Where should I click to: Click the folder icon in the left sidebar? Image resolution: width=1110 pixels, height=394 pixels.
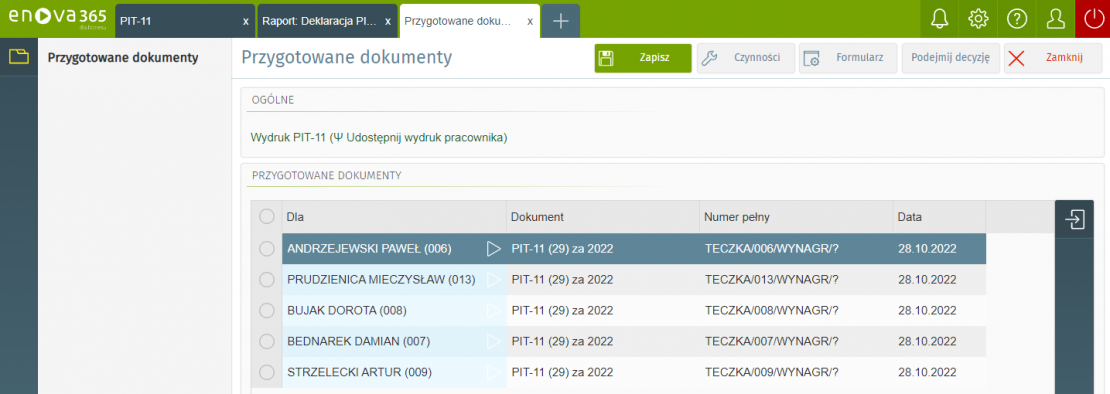click(x=18, y=57)
